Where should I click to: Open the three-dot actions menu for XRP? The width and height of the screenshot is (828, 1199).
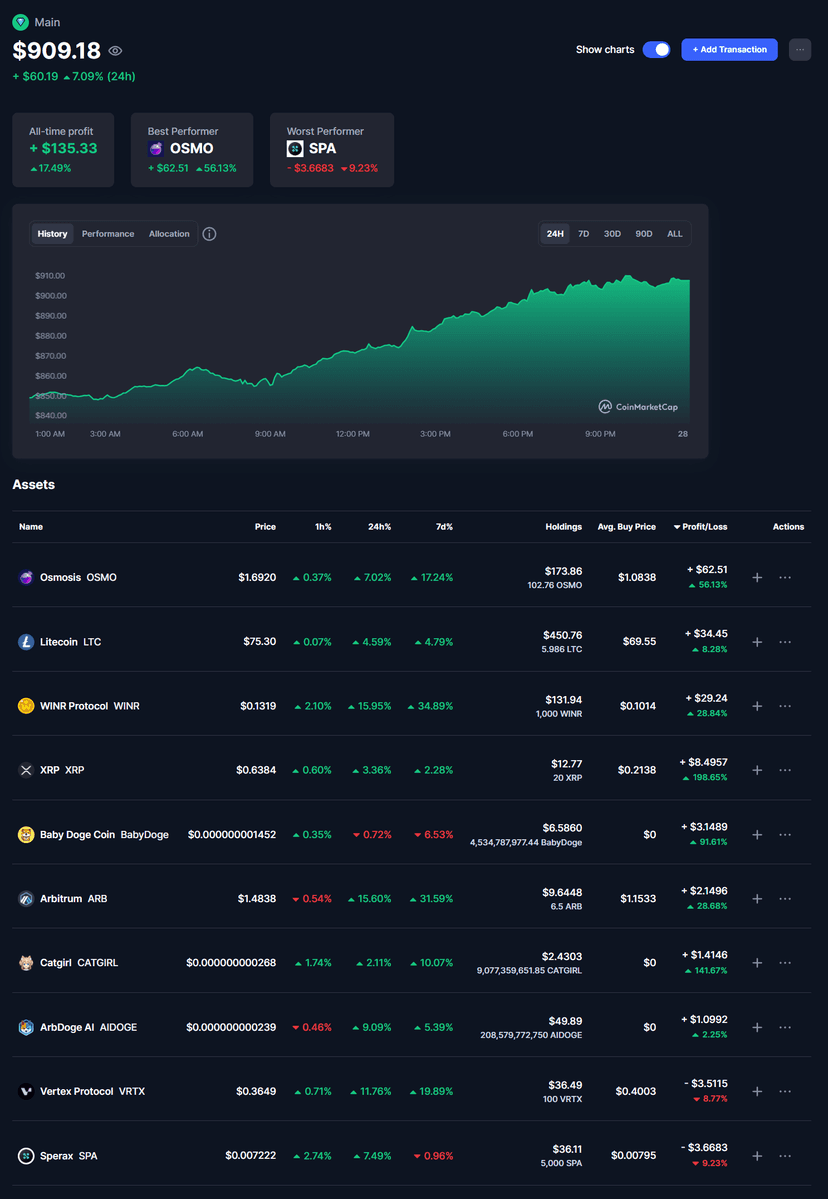pos(785,770)
